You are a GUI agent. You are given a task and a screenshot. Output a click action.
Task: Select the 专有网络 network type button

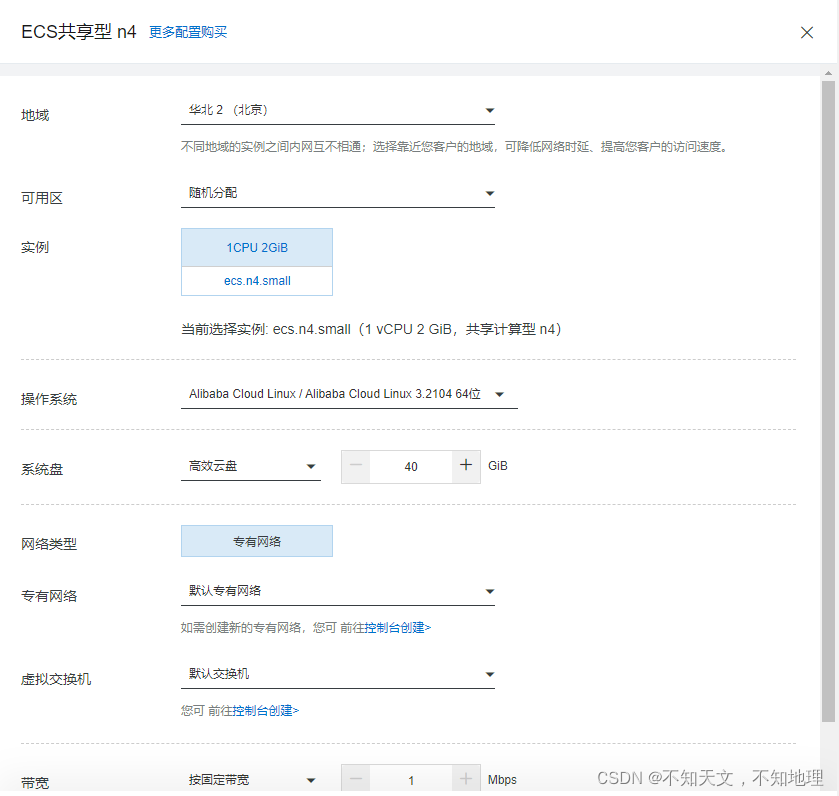pyautogui.click(x=257, y=541)
